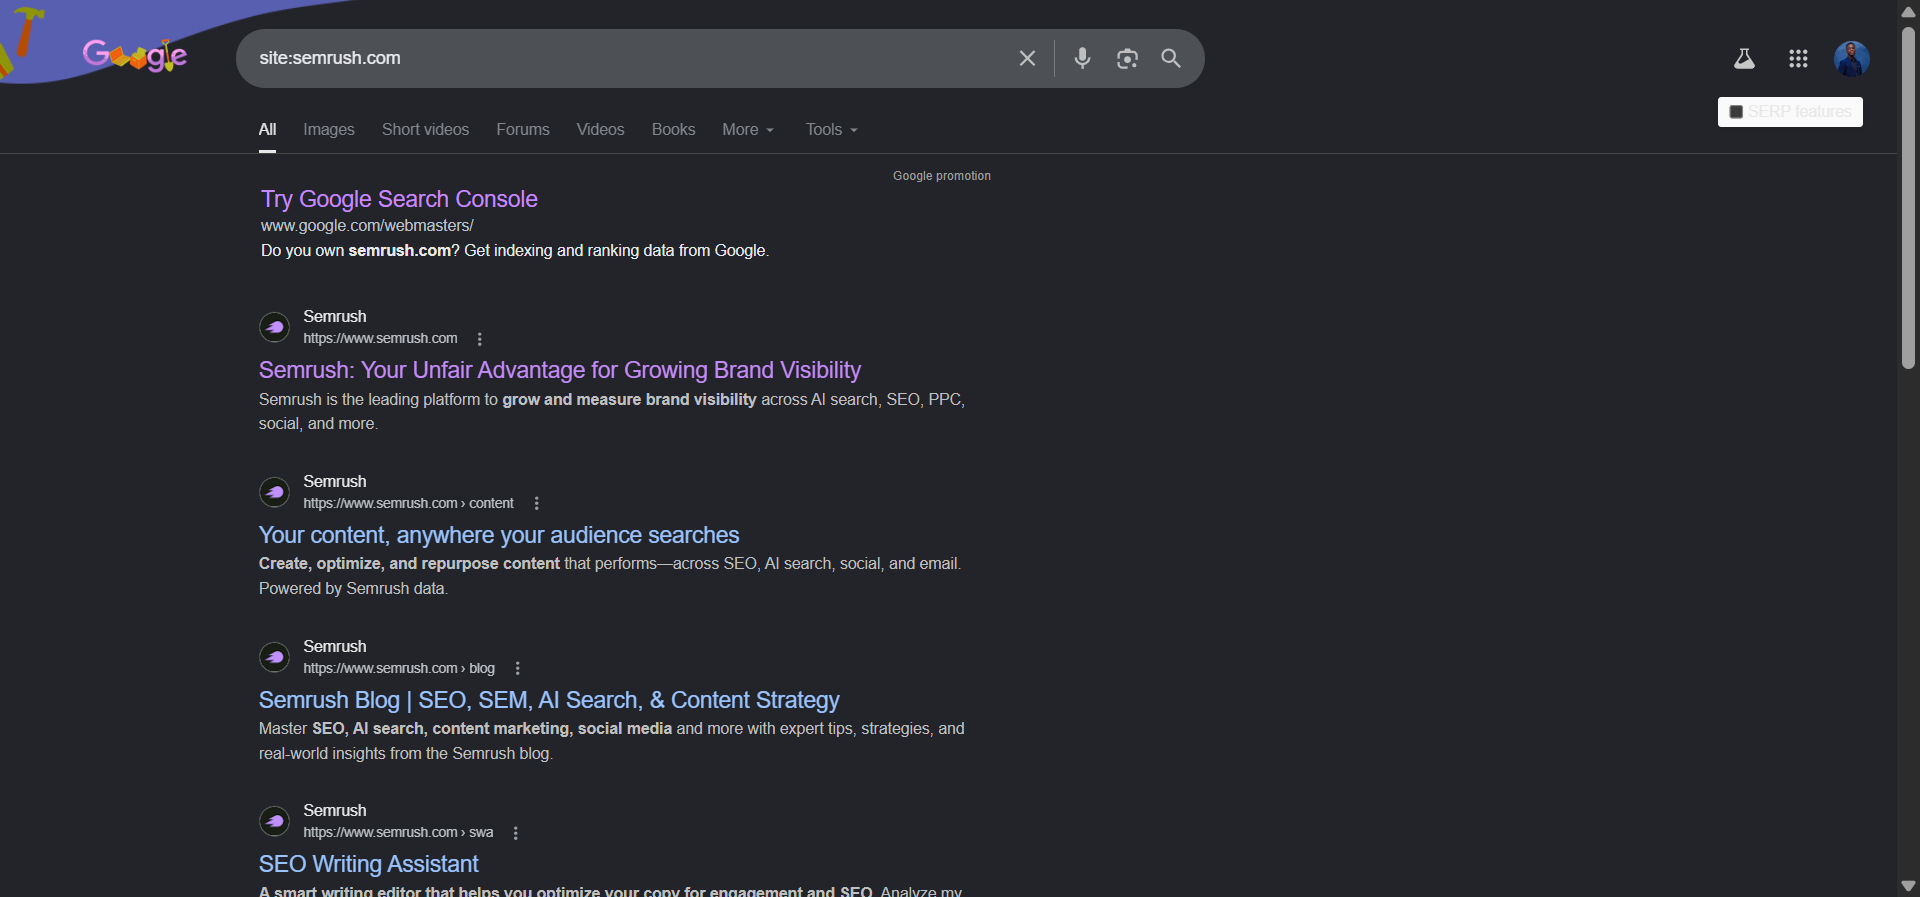This screenshot has height=897, width=1920.
Task: Toggle the SERP features checkbox
Action: pos(1736,112)
